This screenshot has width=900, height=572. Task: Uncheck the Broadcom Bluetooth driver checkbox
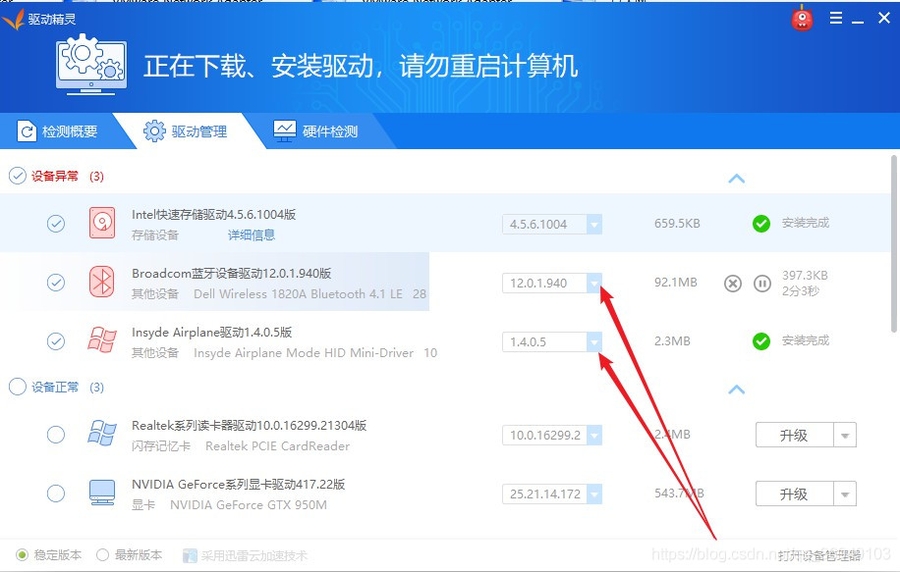(x=56, y=282)
